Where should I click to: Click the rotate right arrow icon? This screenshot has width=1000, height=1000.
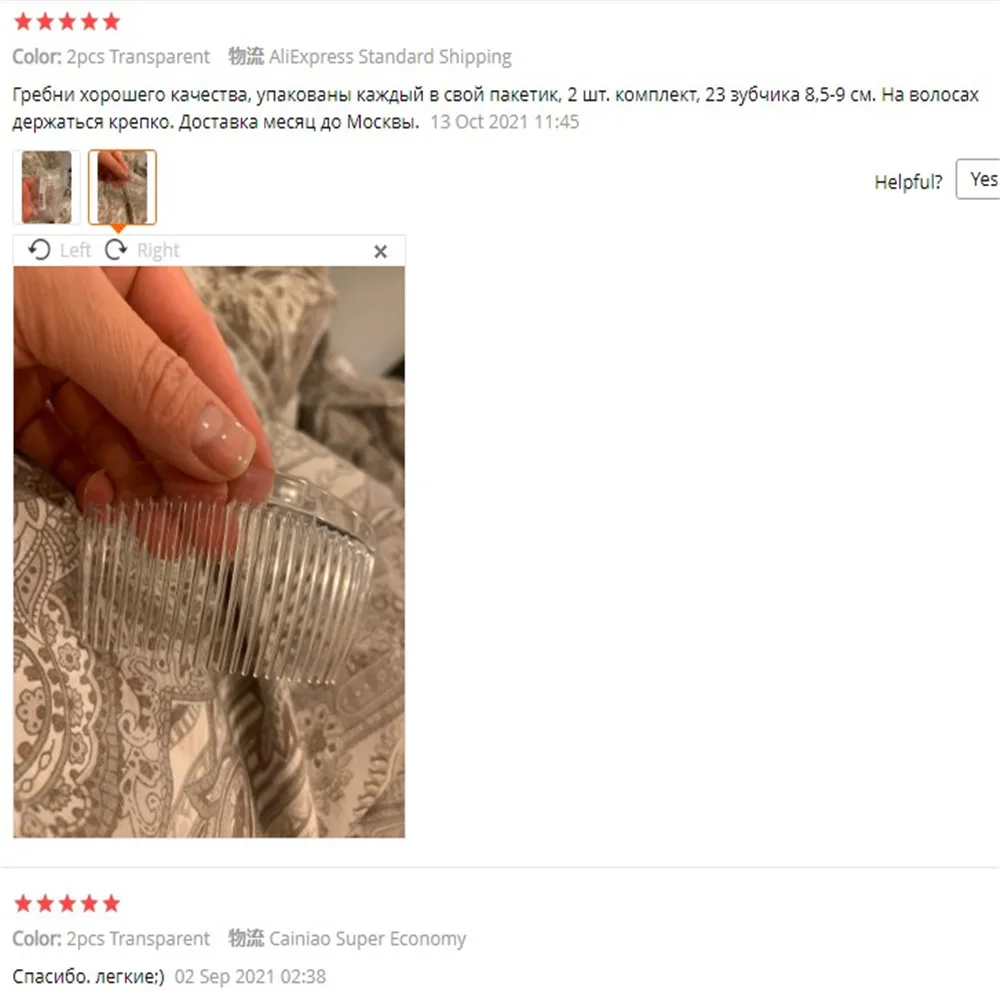click(116, 250)
